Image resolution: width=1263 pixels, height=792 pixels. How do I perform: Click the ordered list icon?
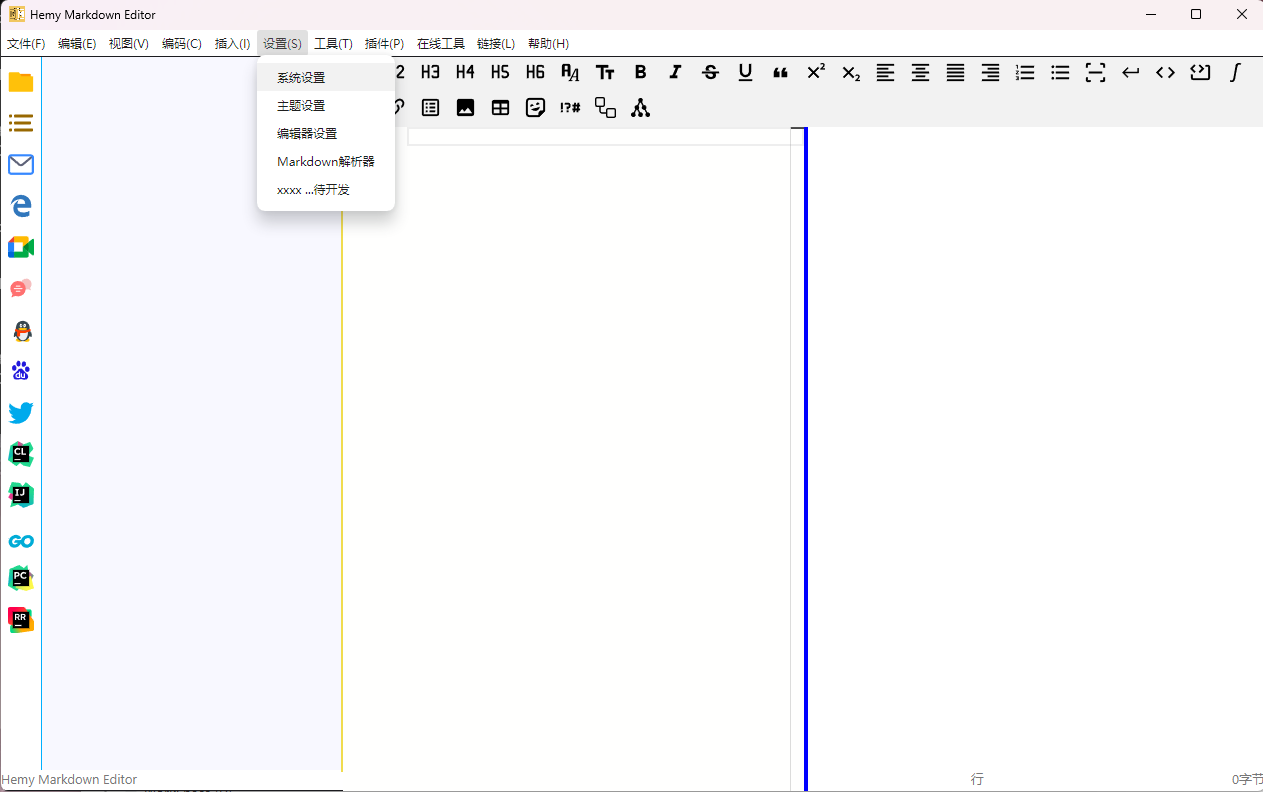coord(1025,72)
